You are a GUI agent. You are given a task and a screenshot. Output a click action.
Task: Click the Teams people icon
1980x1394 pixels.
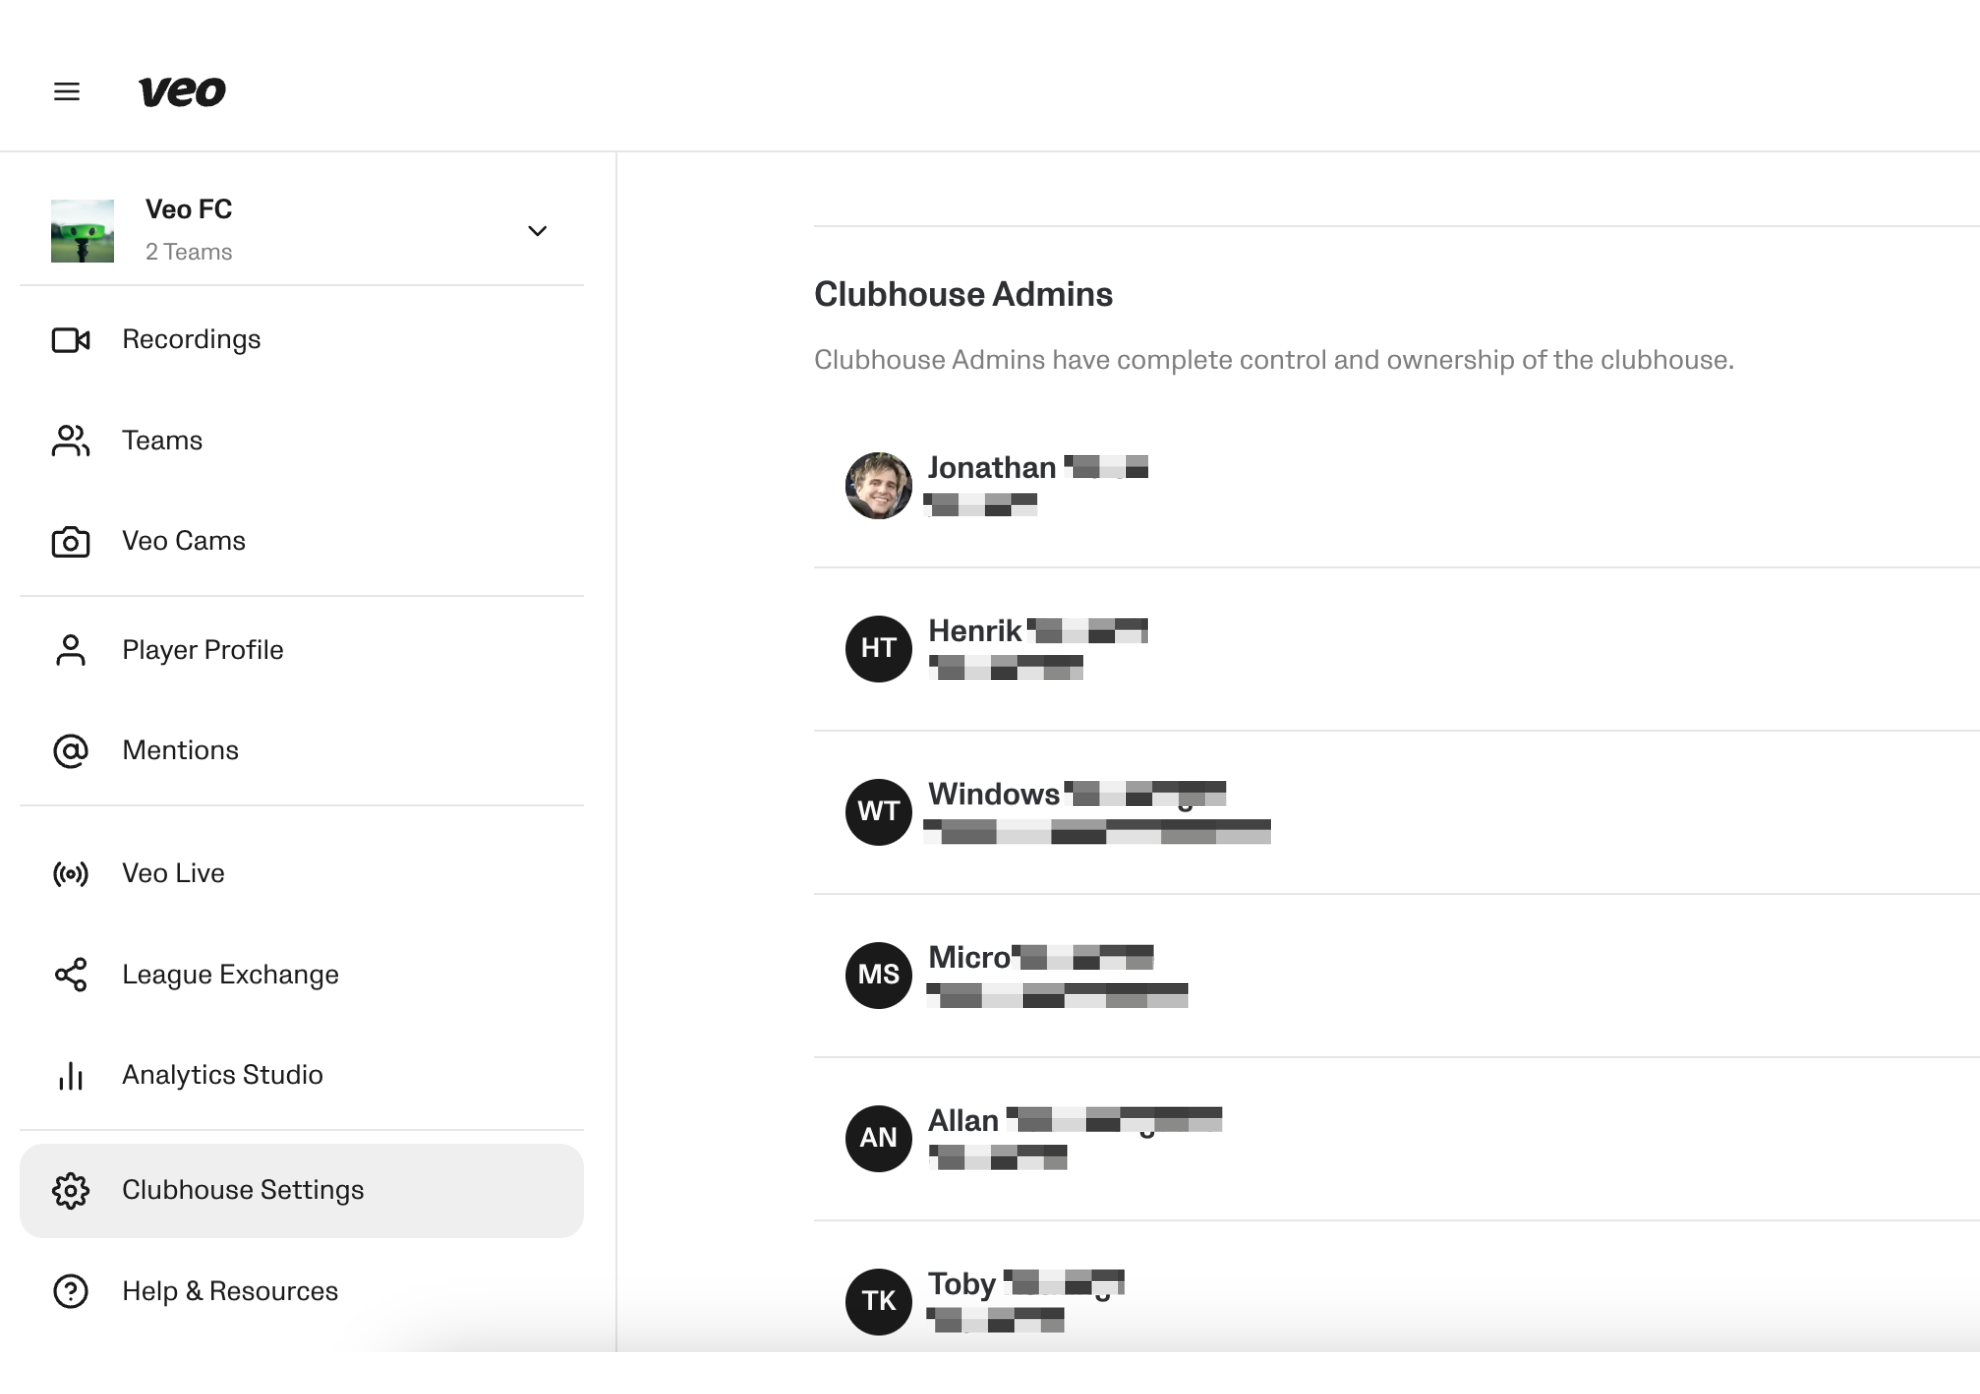[71, 441]
